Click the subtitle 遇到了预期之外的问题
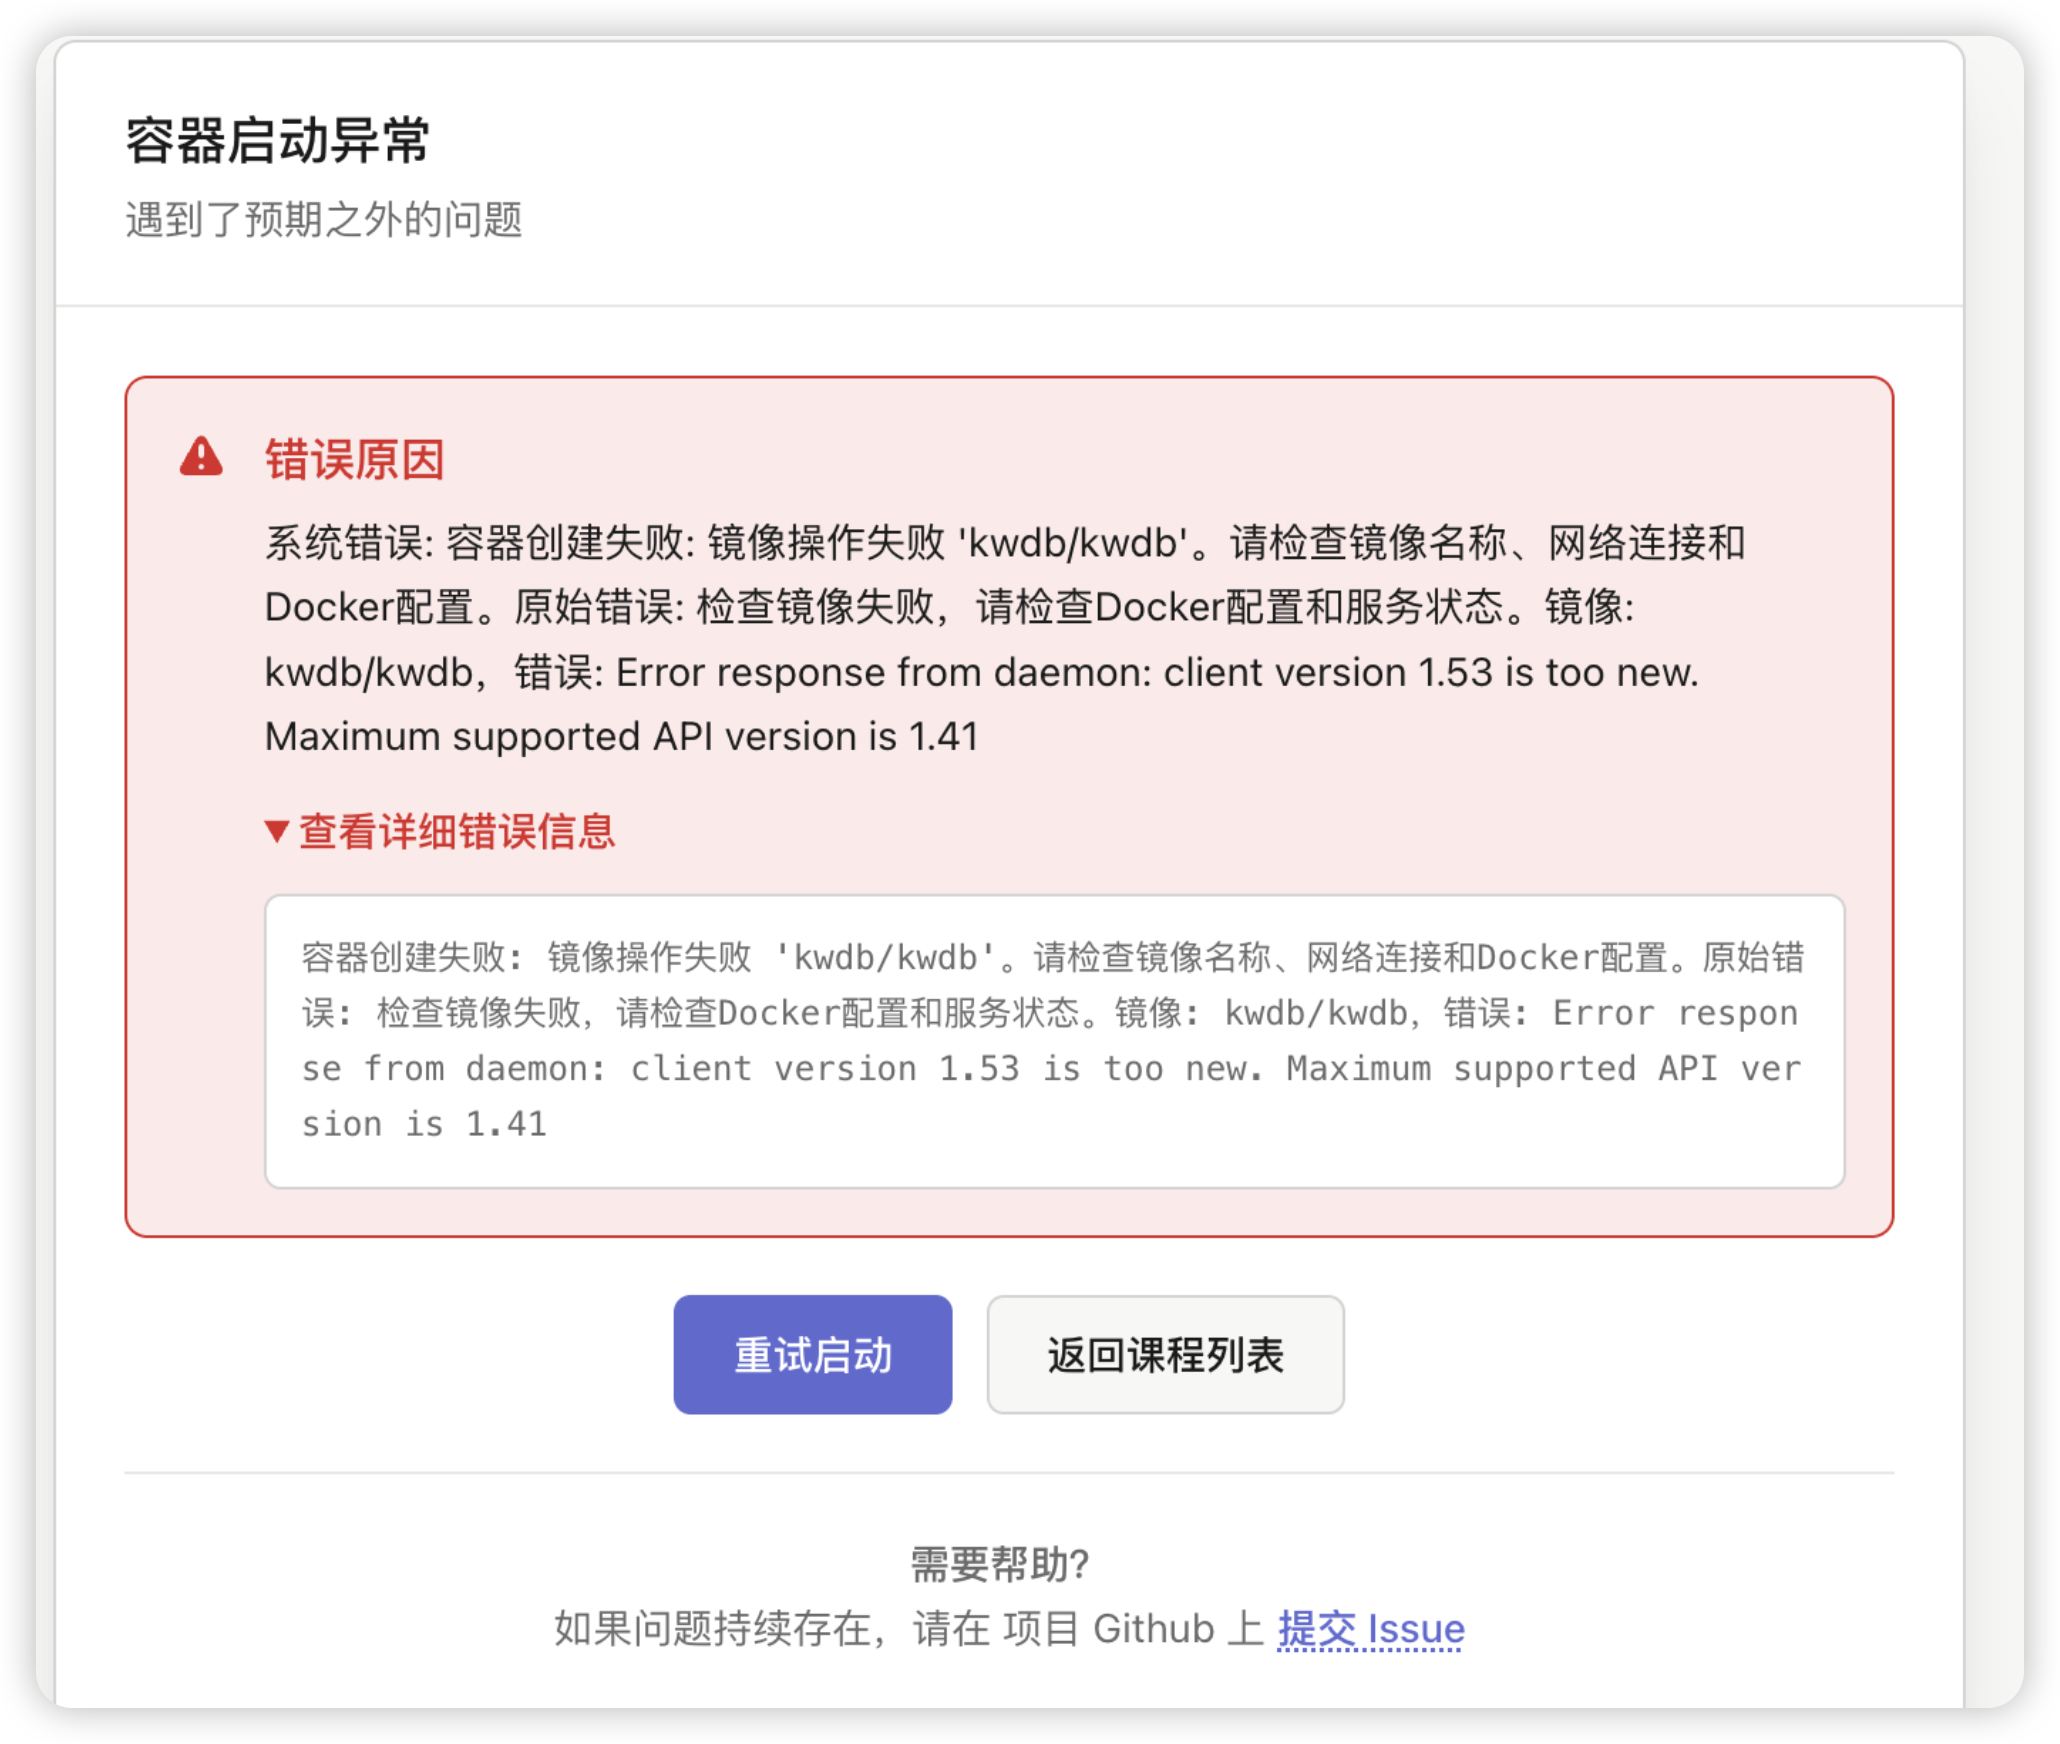This screenshot has height=1744, width=2060. 323,219
